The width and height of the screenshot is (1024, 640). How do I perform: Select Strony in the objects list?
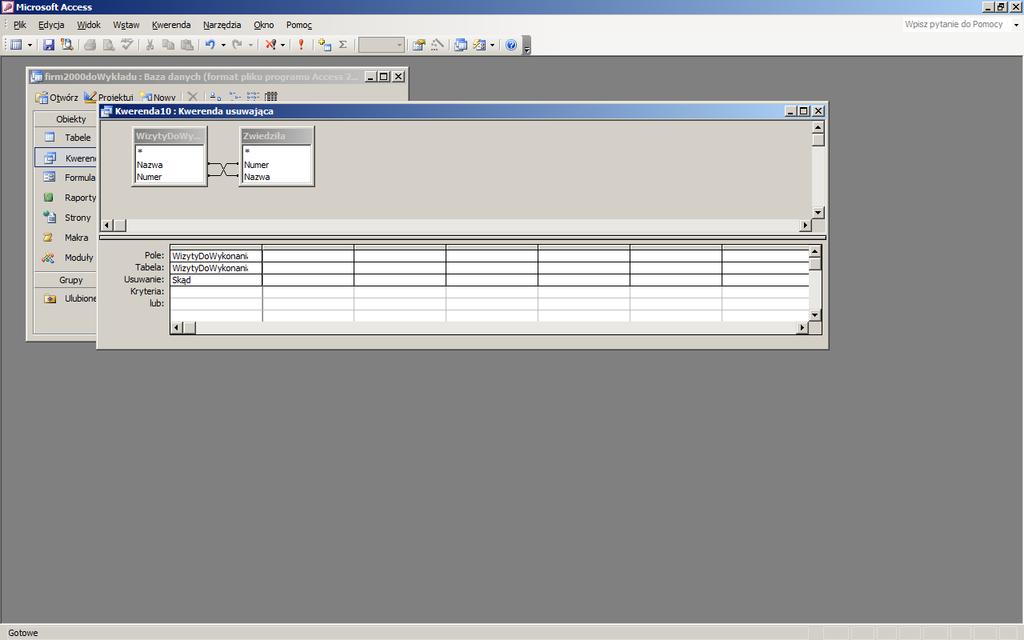(69, 217)
